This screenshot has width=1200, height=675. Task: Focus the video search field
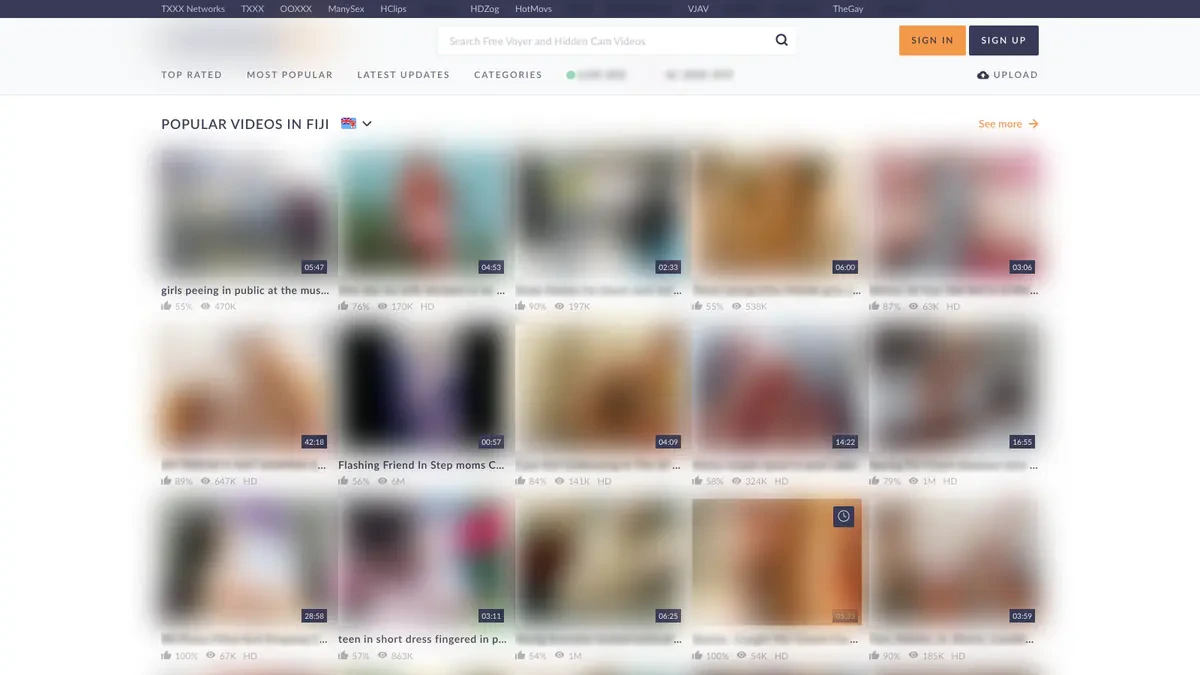(606, 41)
